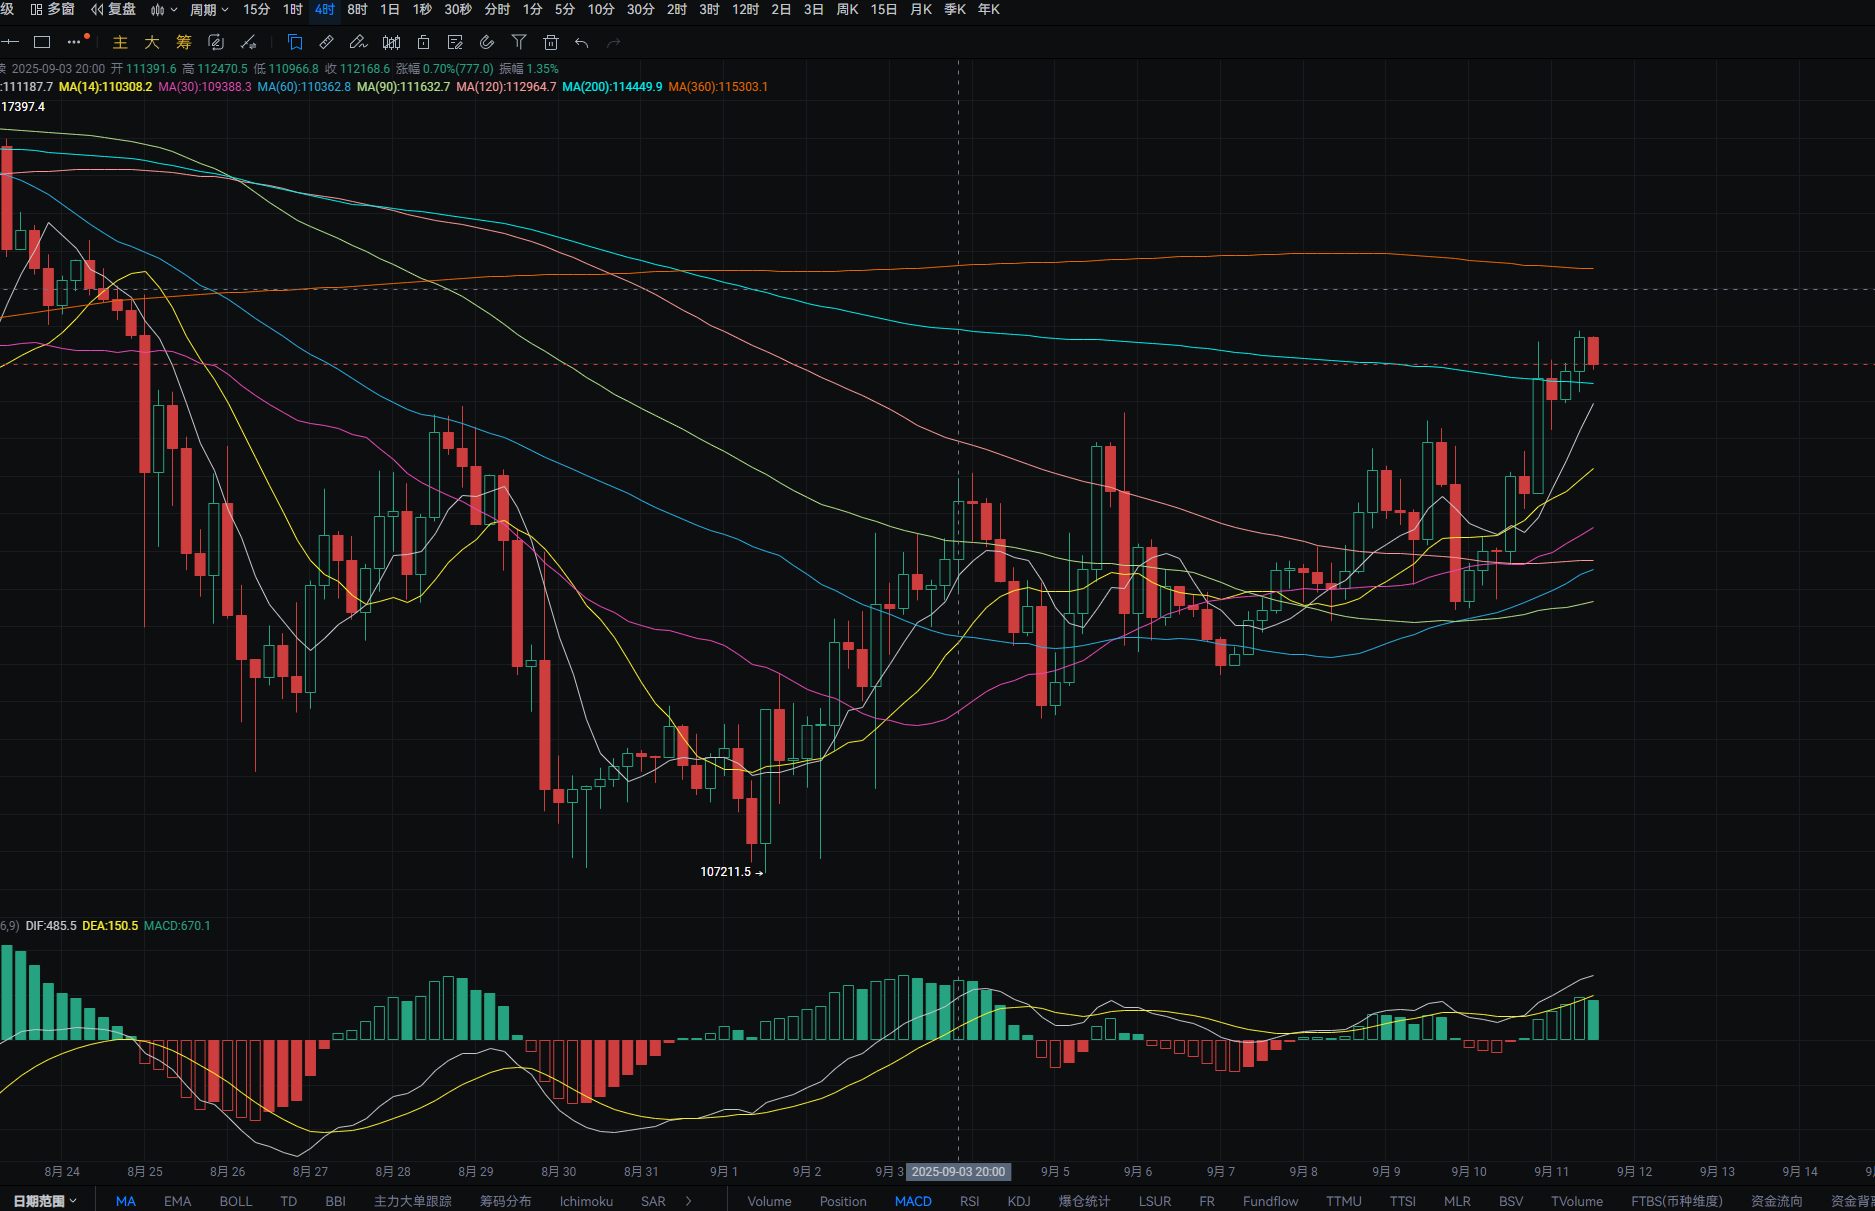Click the ruler measurement tool
1875x1211 pixels.
click(x=326, y=42)
